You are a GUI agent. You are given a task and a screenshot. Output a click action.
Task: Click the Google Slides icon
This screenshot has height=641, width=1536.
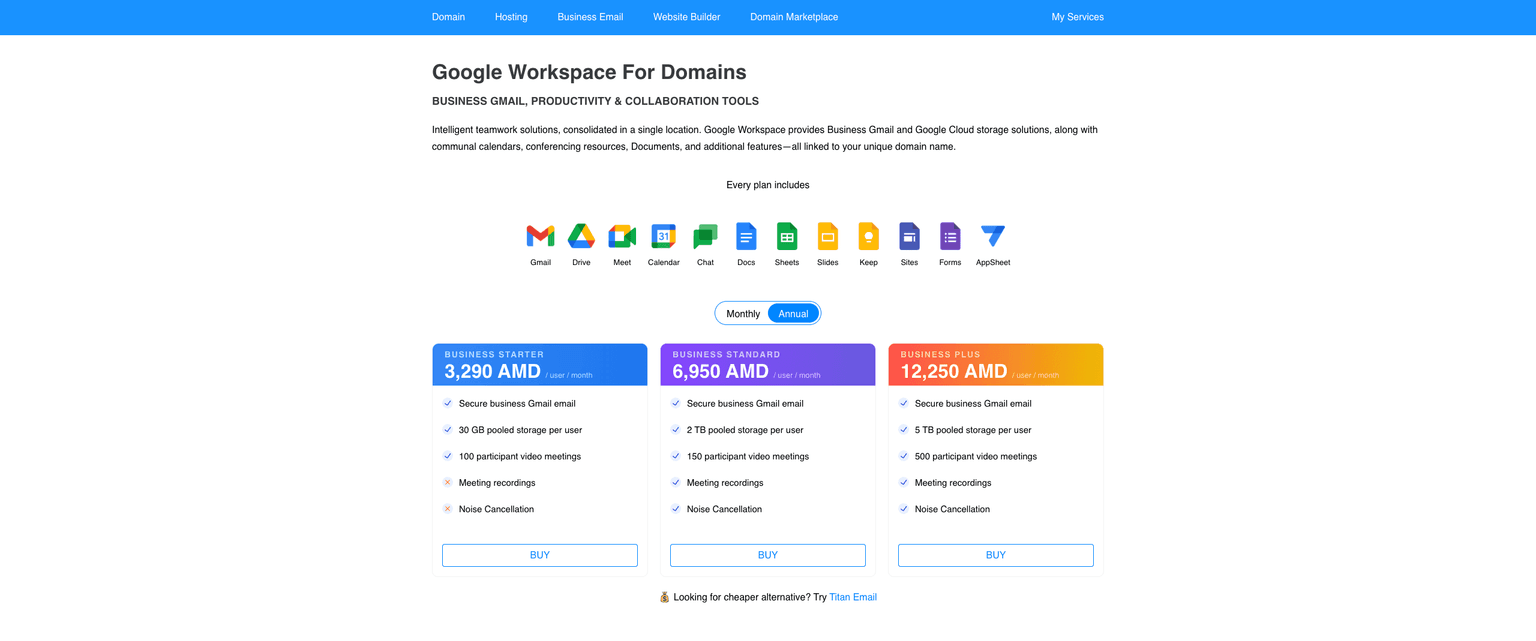point(828,236)
